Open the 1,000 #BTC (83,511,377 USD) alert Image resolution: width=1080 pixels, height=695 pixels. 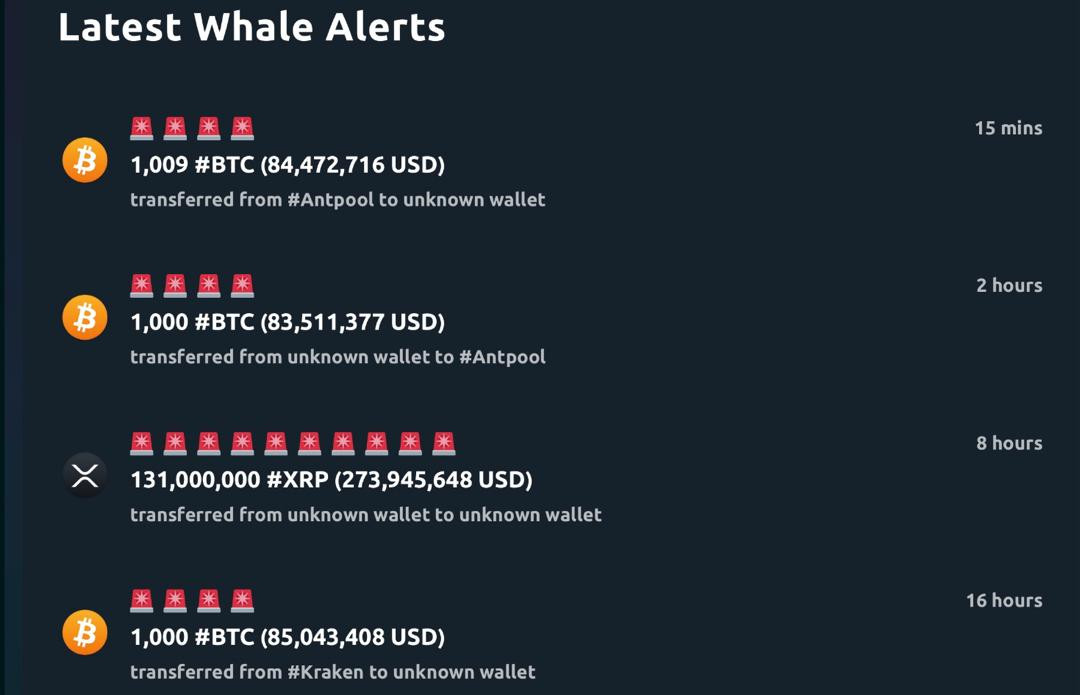click(x=288, y=322)
